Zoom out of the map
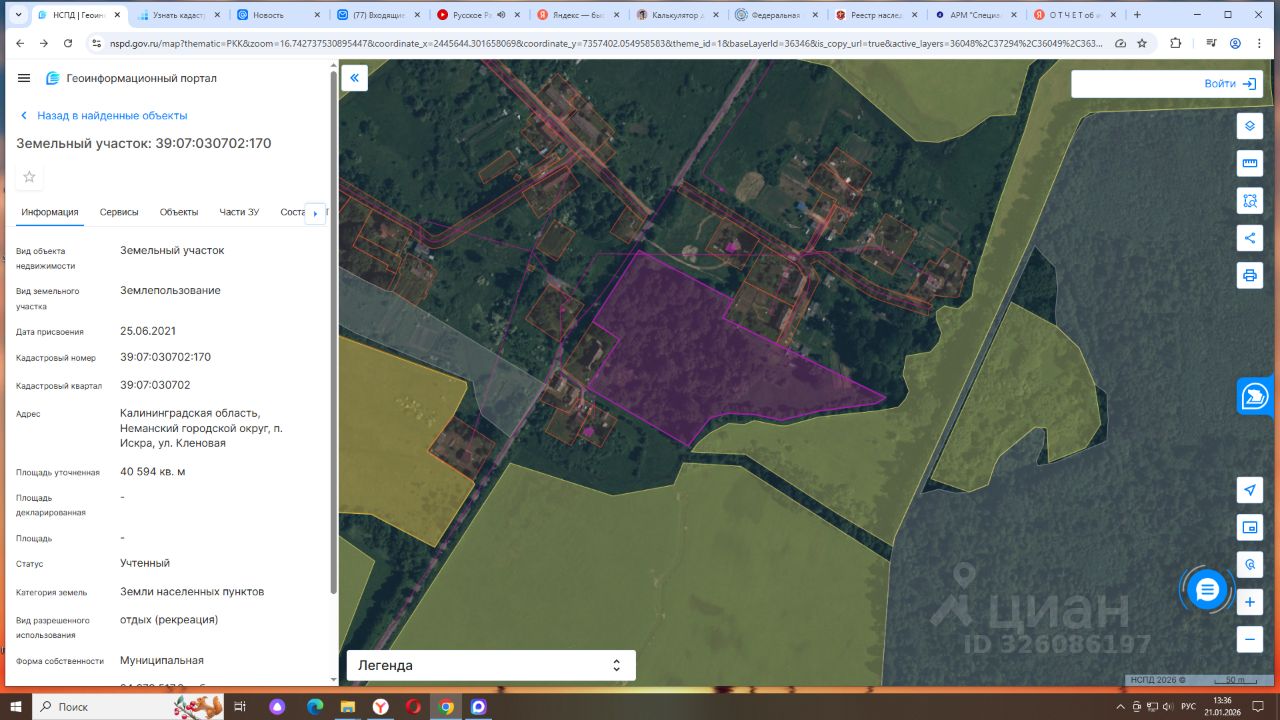 (1249, 639)
